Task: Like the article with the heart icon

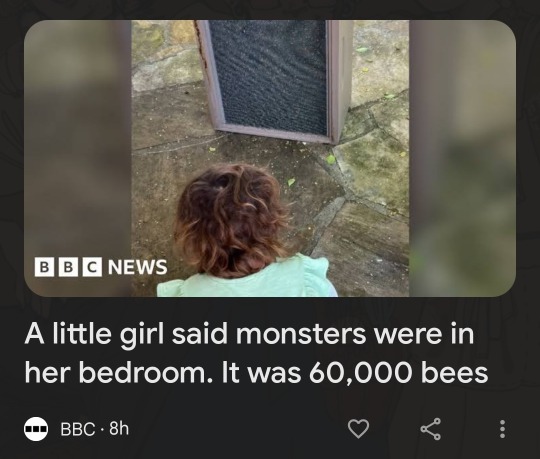Action: [358, 429]
